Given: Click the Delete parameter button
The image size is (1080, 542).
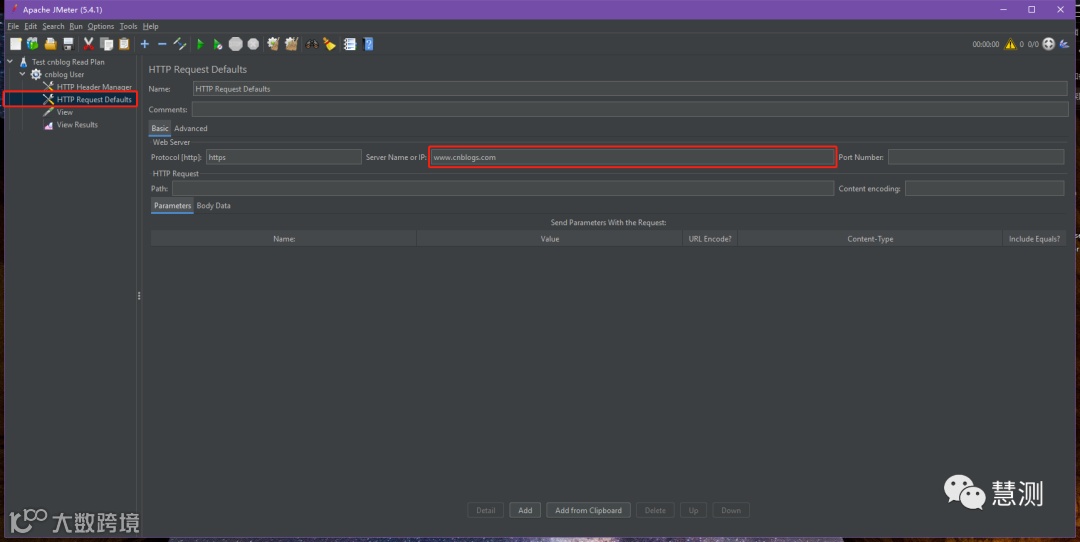Looking at the screenshot, I should [x=655, y=510].
